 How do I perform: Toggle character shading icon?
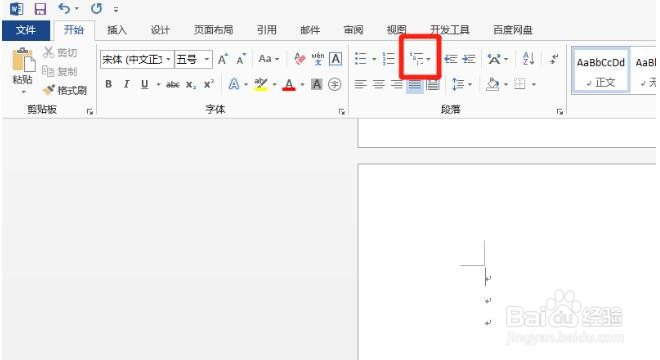317,84
